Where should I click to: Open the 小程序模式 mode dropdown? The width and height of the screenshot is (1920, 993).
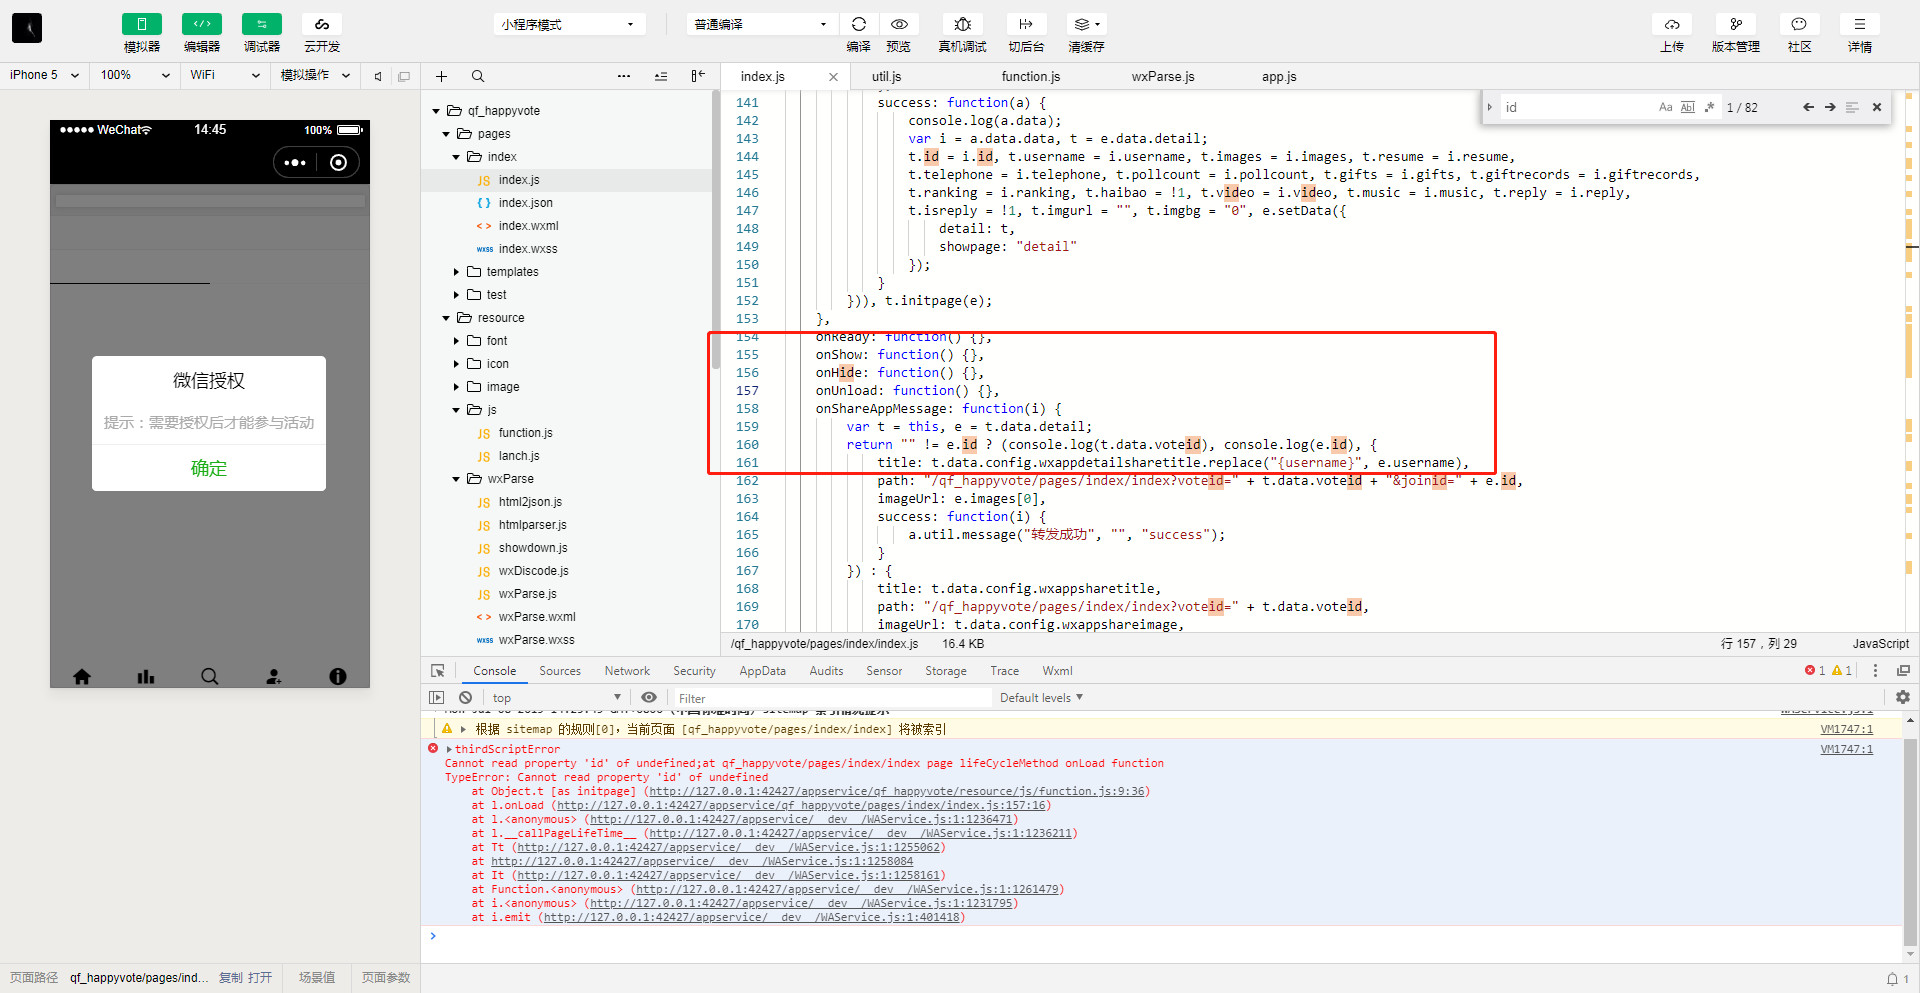coord(568,25)
